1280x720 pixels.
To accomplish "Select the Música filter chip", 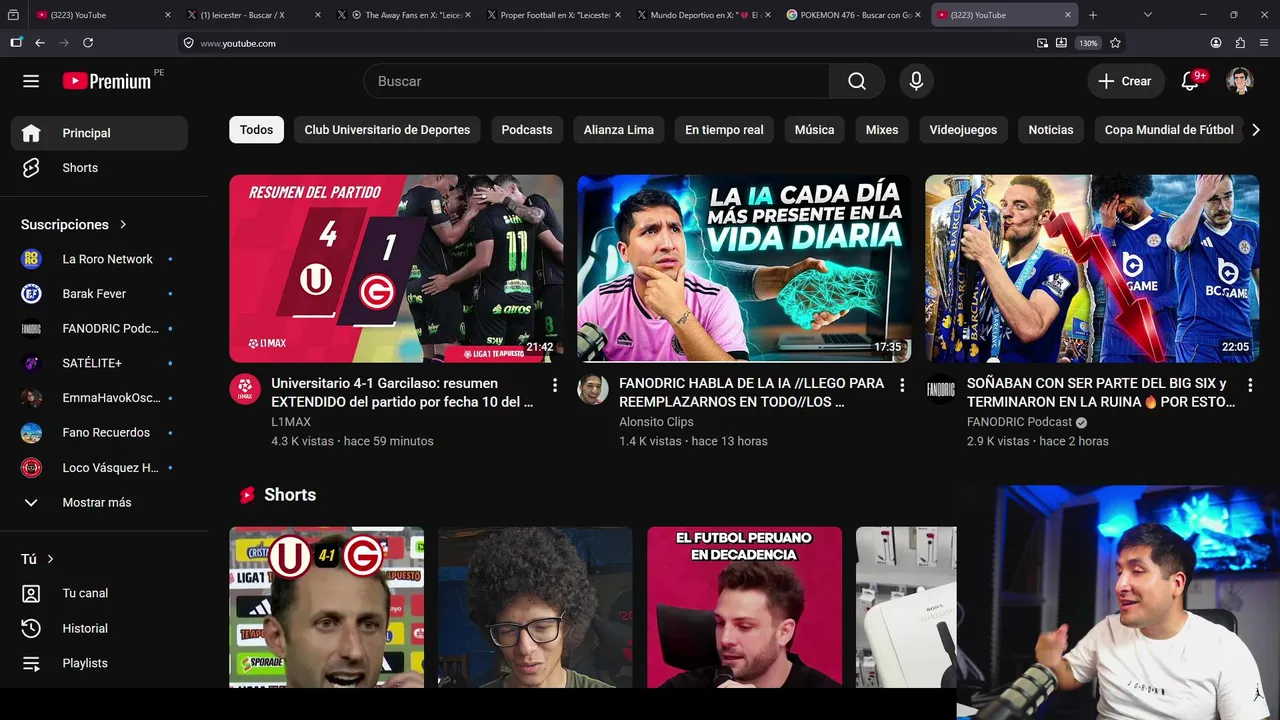I will [814, 130].
